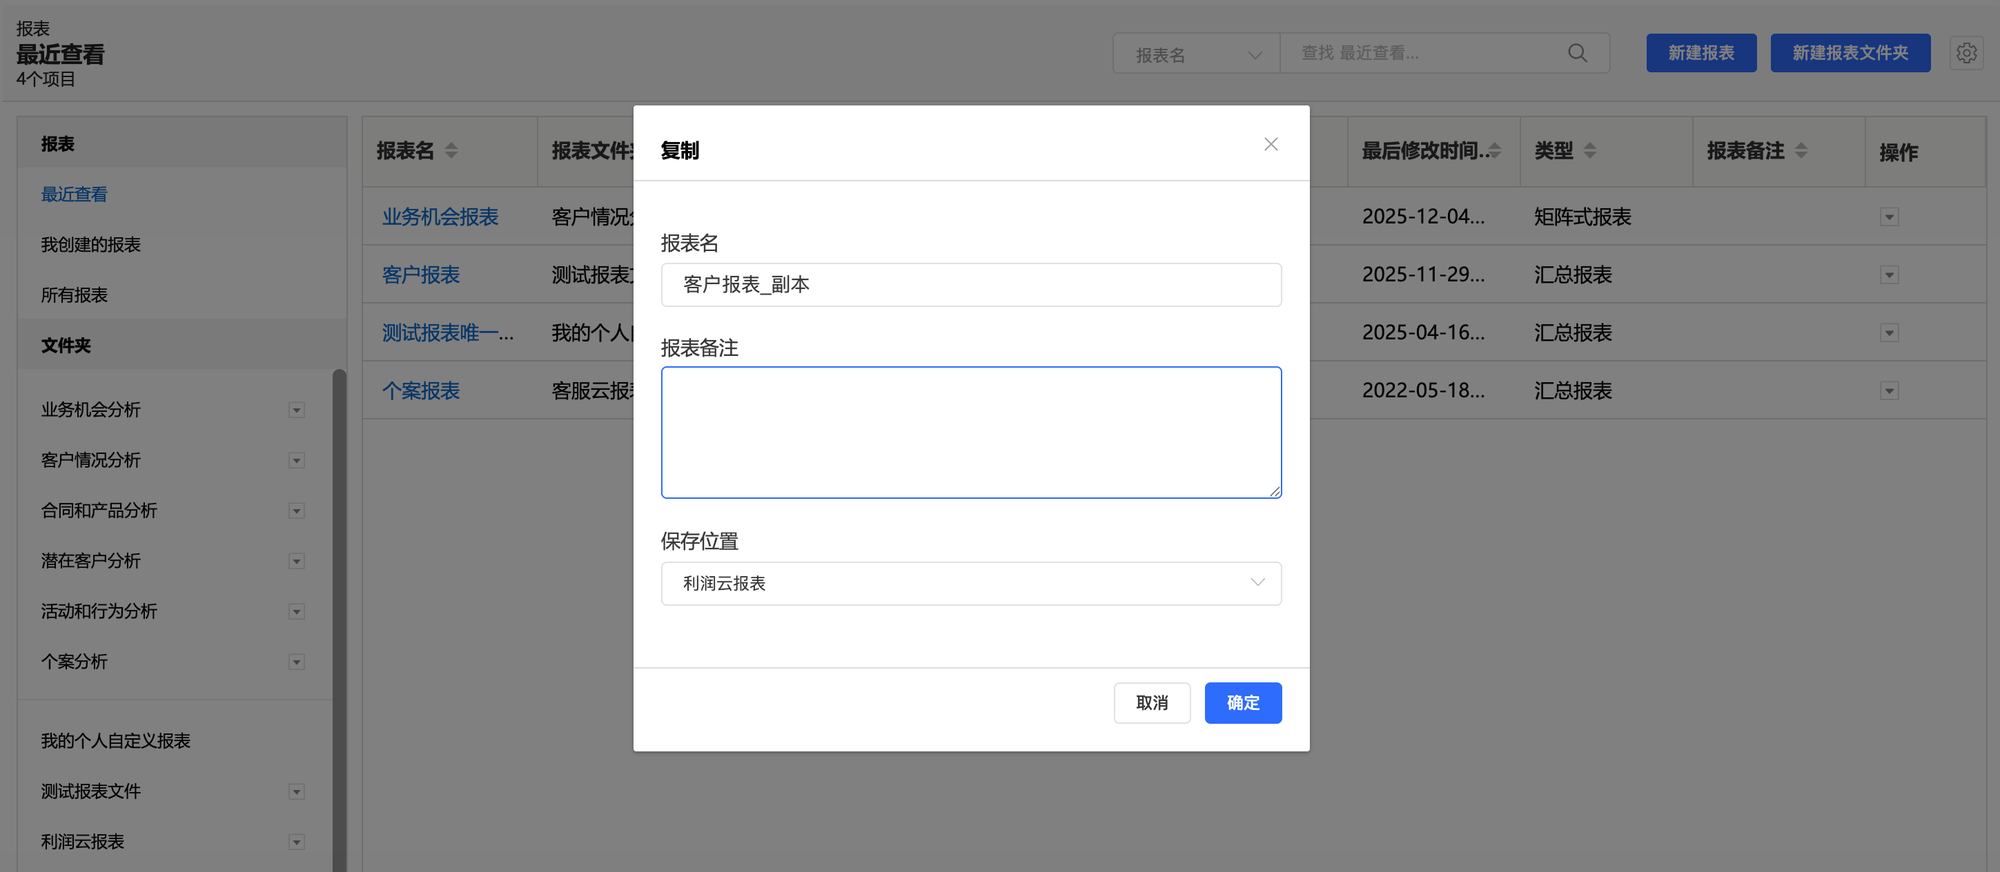Screen dimensions: 2000x872
Task: Expand 业务机会分析 folder arrow
Action: click(296, 410)
